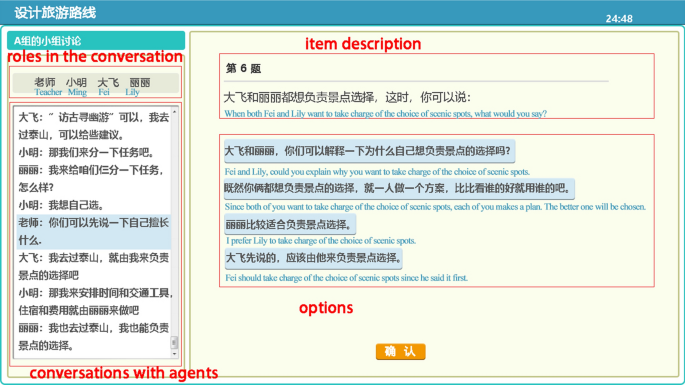
Task: Click the conversation scrollbar up arrow
Action: click(174, 112)
